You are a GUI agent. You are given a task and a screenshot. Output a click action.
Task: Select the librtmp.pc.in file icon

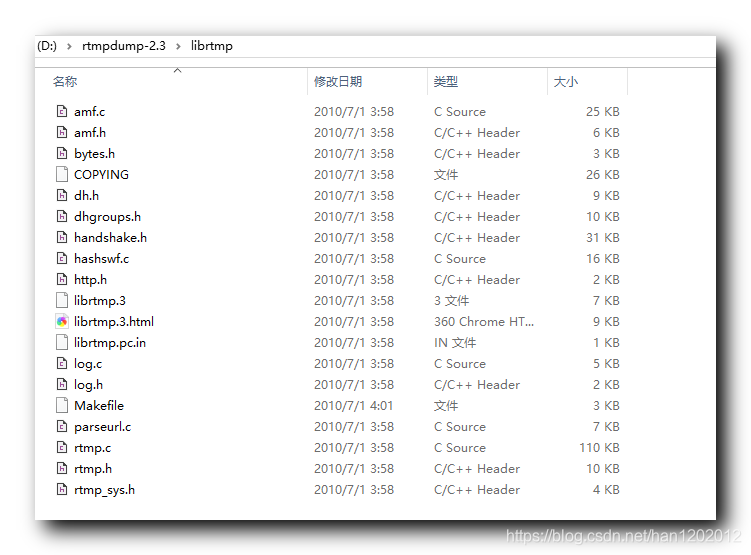[x=62, y=342]
